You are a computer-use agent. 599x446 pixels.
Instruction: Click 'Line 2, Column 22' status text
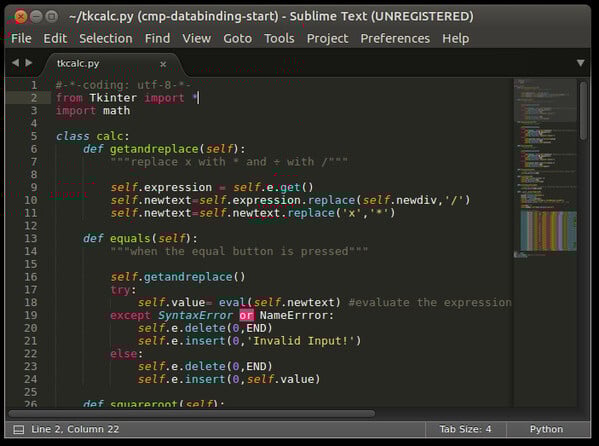pyautogui.click(x=75, y=429)
